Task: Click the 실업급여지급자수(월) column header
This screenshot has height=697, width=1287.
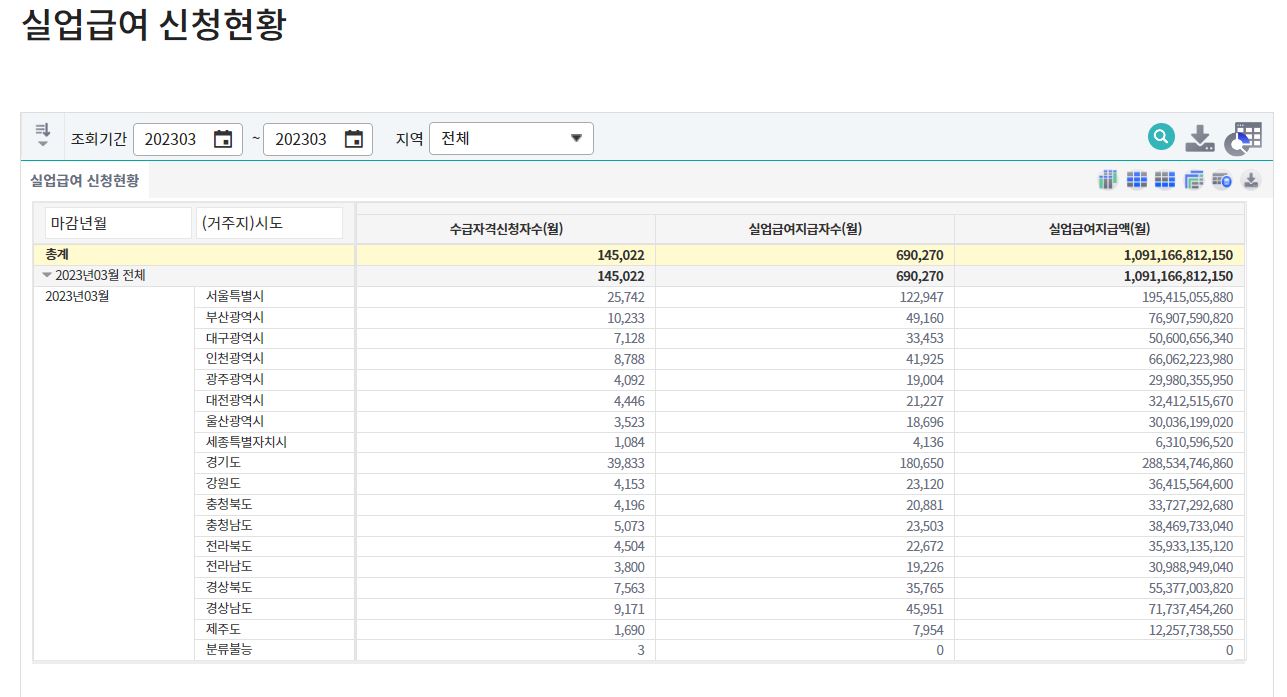Action: [x=805, y=229]
